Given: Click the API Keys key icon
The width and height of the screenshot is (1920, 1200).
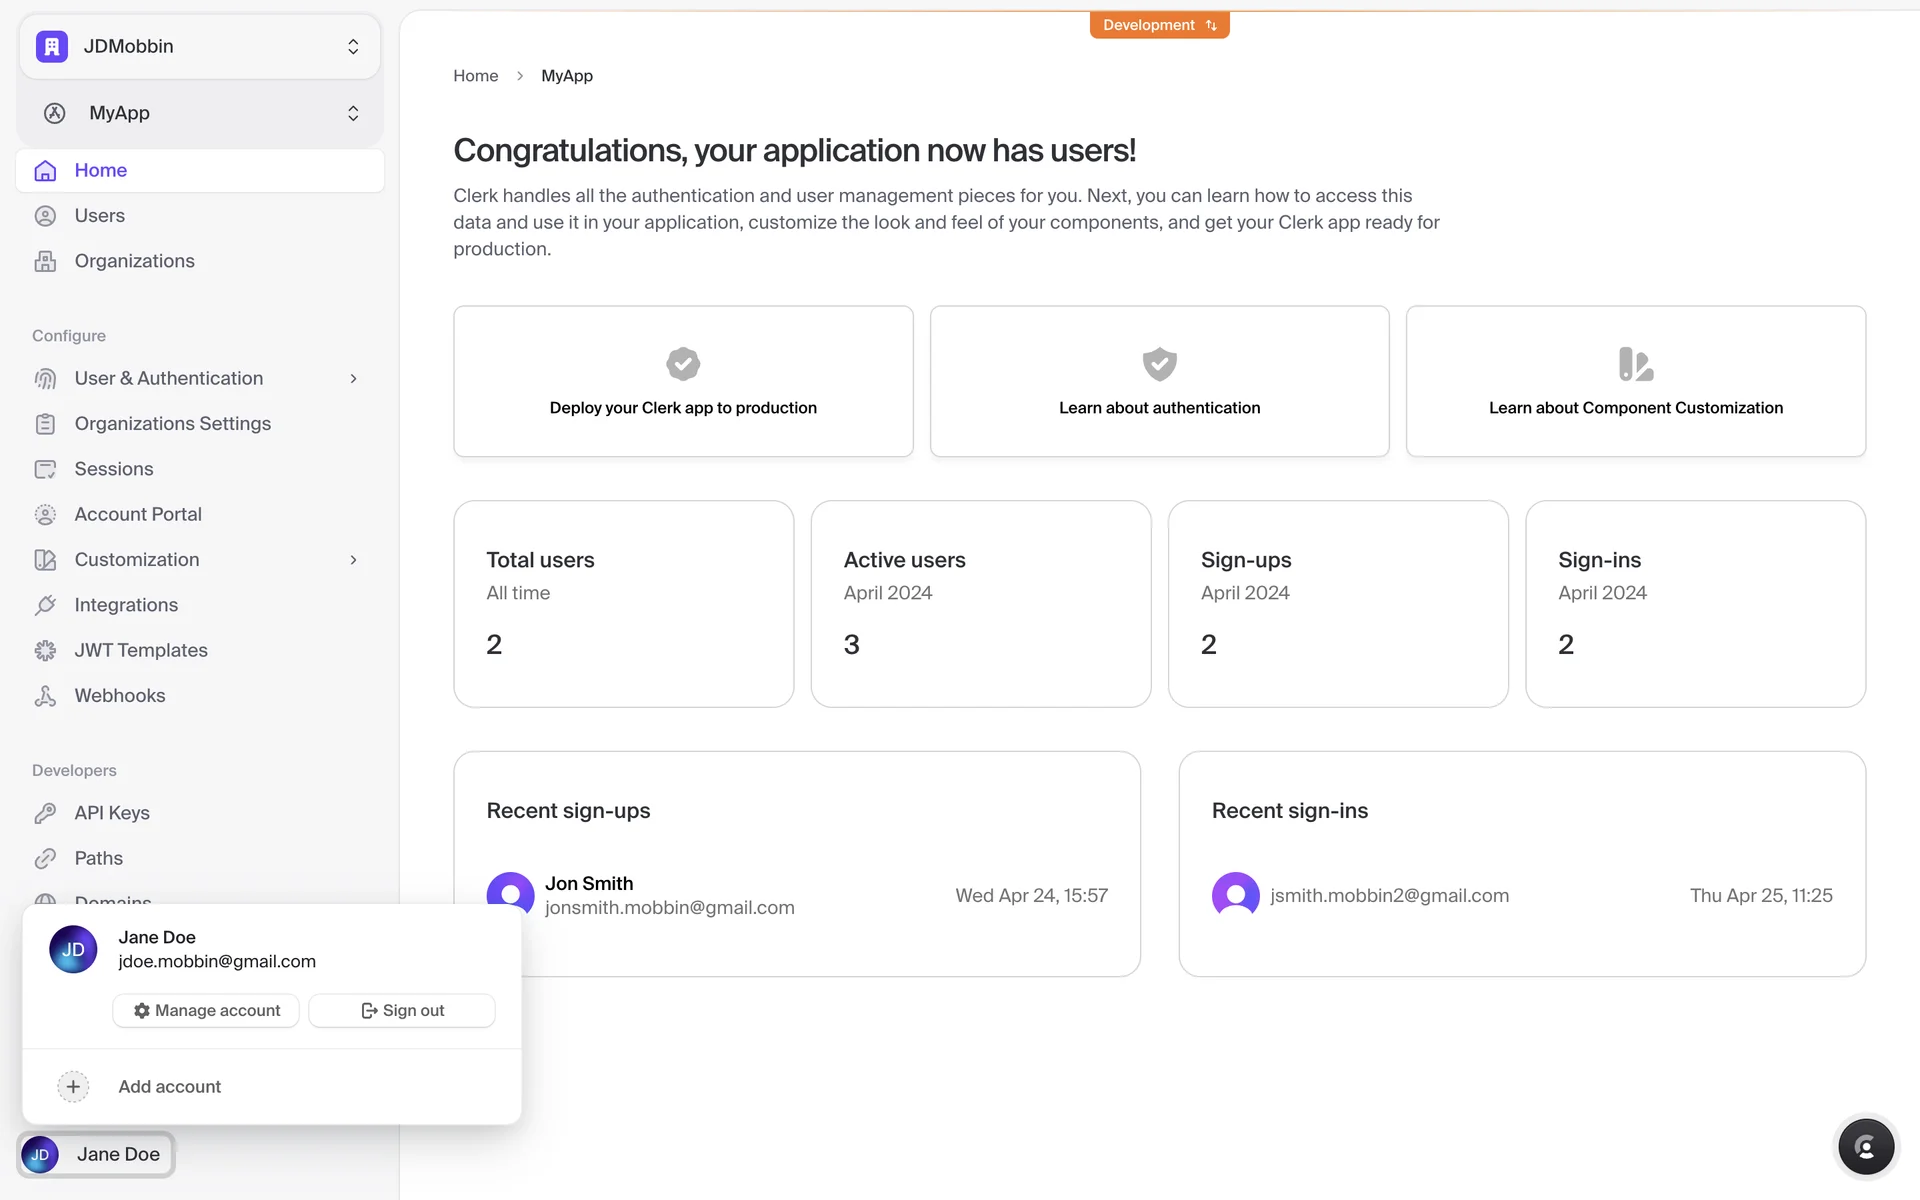Looking at the screenshot, I should [x=45, y=813].
